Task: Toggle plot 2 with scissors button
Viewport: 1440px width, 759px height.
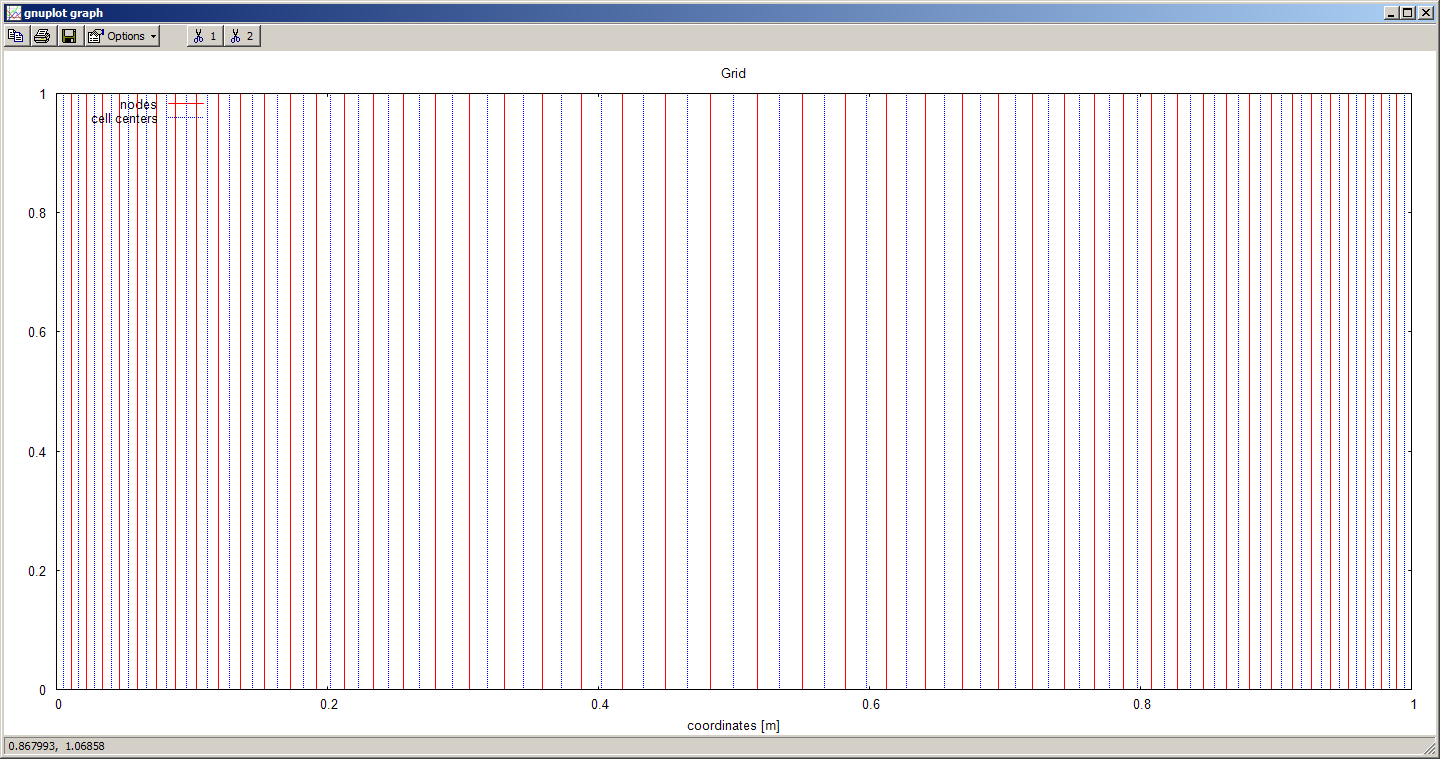Action: 241,36
